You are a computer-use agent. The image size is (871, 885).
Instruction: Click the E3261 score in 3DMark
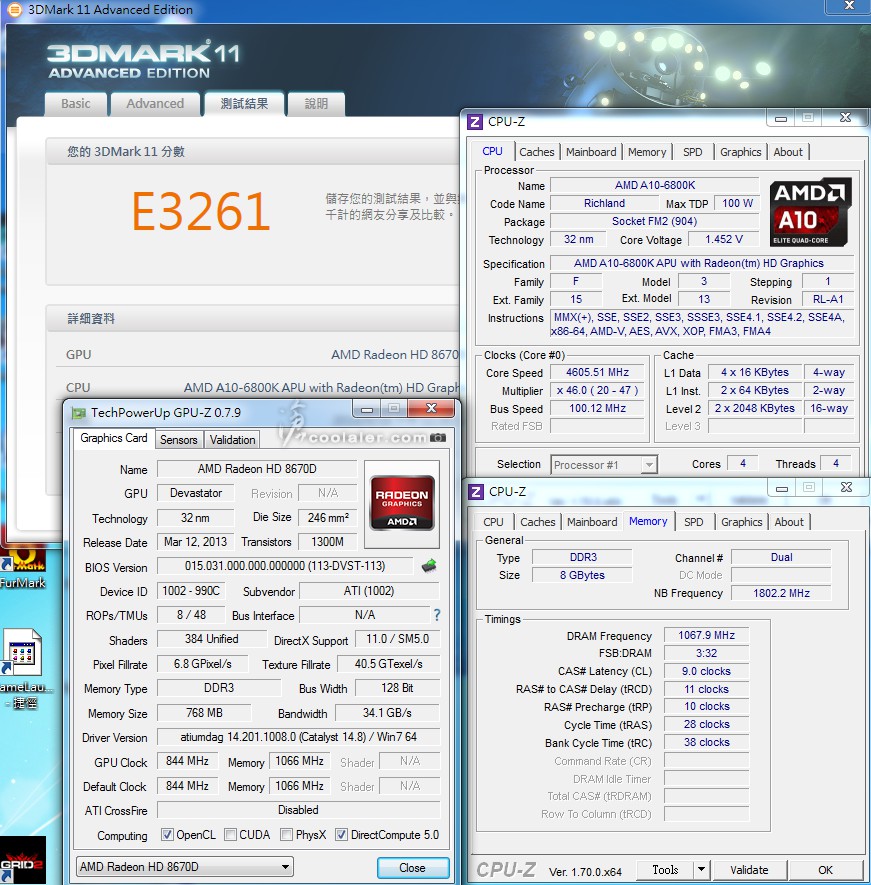pyautogui.click(x=200, y=212)
